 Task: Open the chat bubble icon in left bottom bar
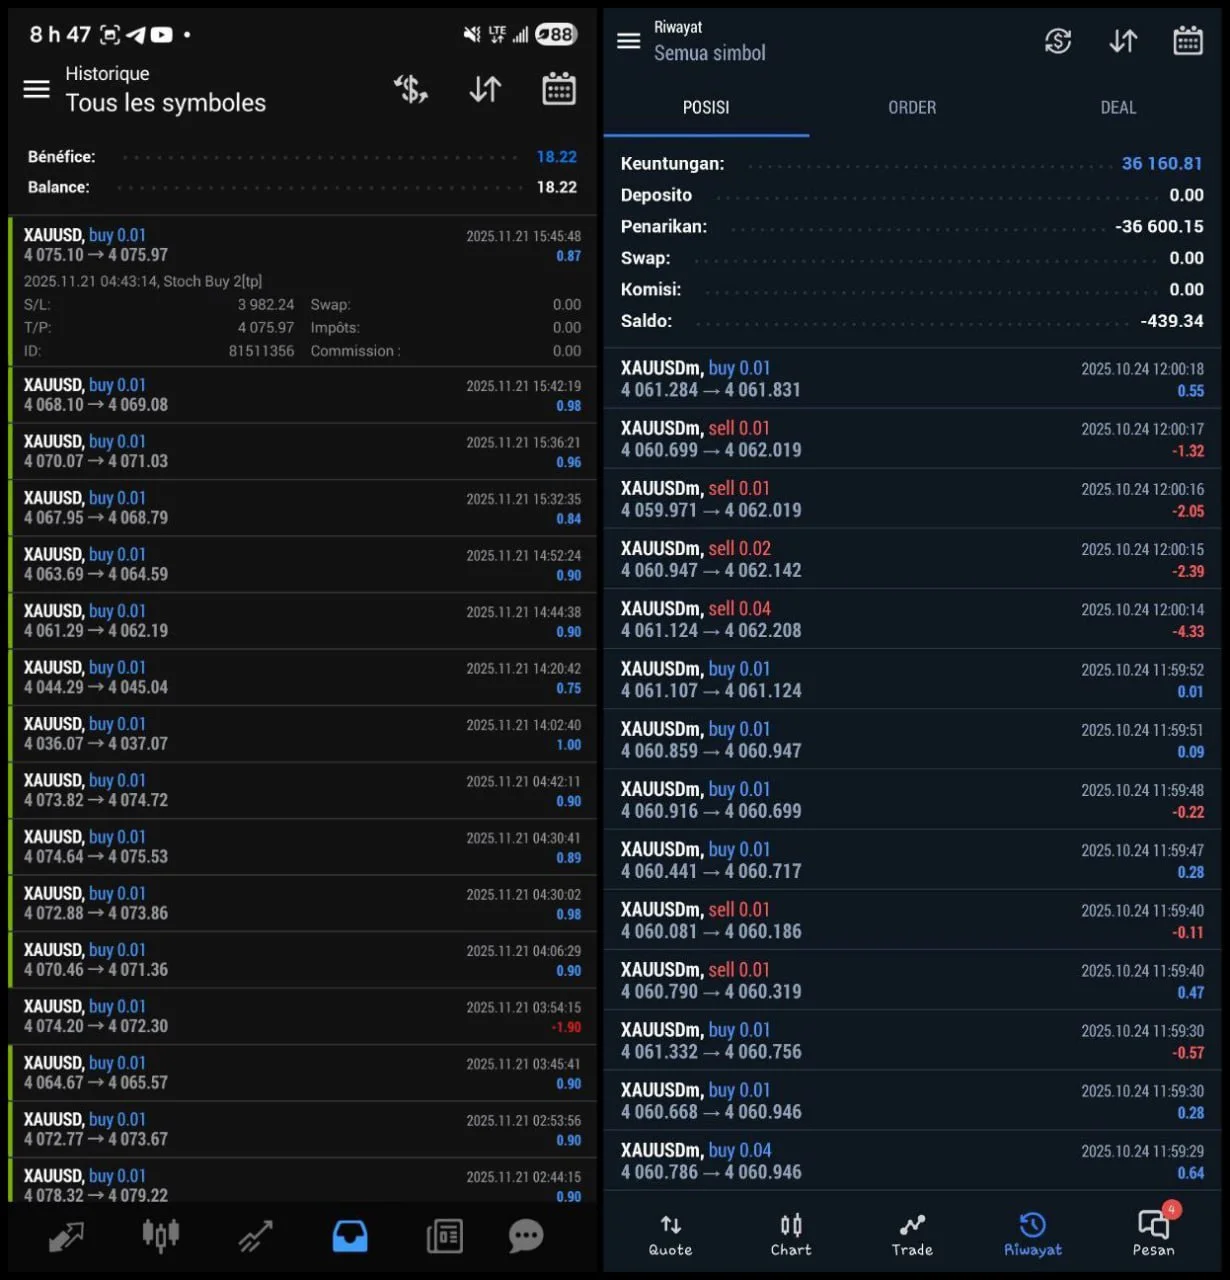526,1236
